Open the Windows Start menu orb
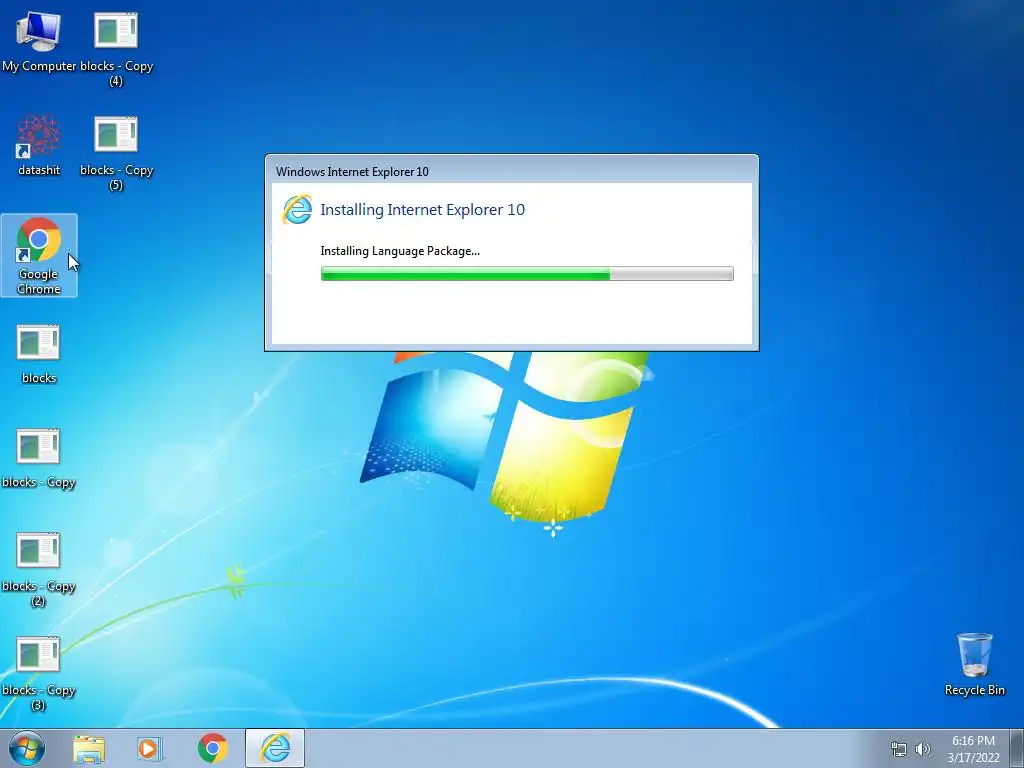This screenshot has width=1024, height=768. pos(27,748)
